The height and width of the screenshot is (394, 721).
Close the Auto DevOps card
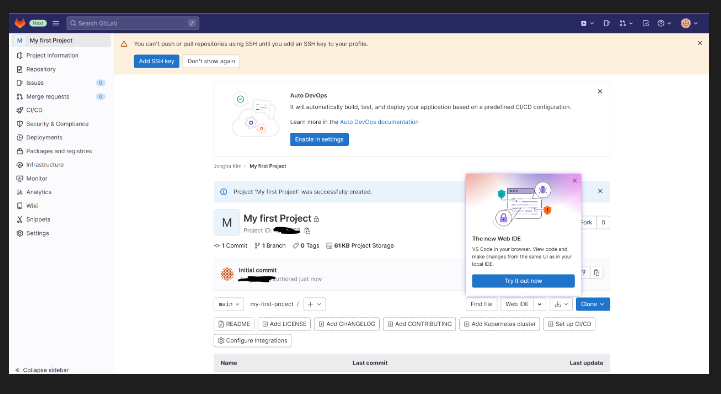pos(600,91)
